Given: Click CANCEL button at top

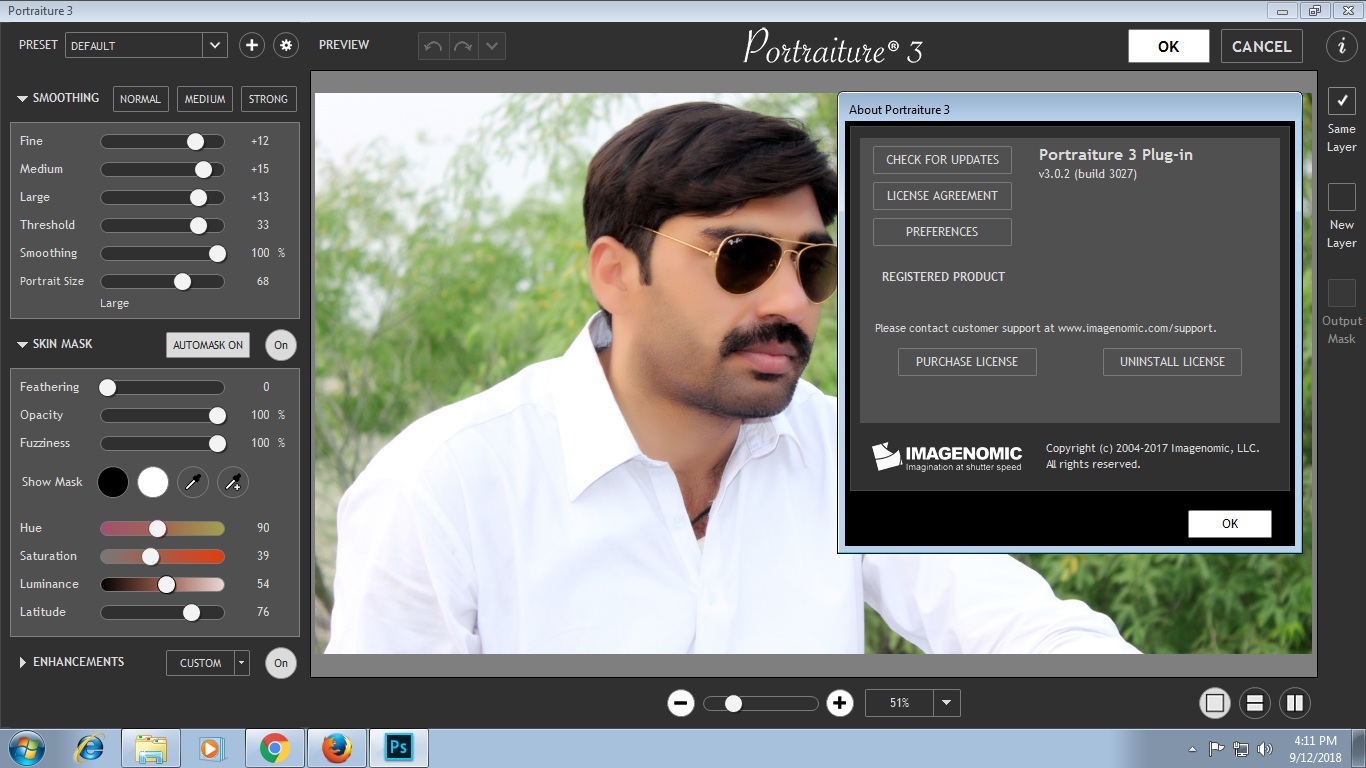Looking at the screenshot, I should pyautogui.click(x=1262, y=46).
